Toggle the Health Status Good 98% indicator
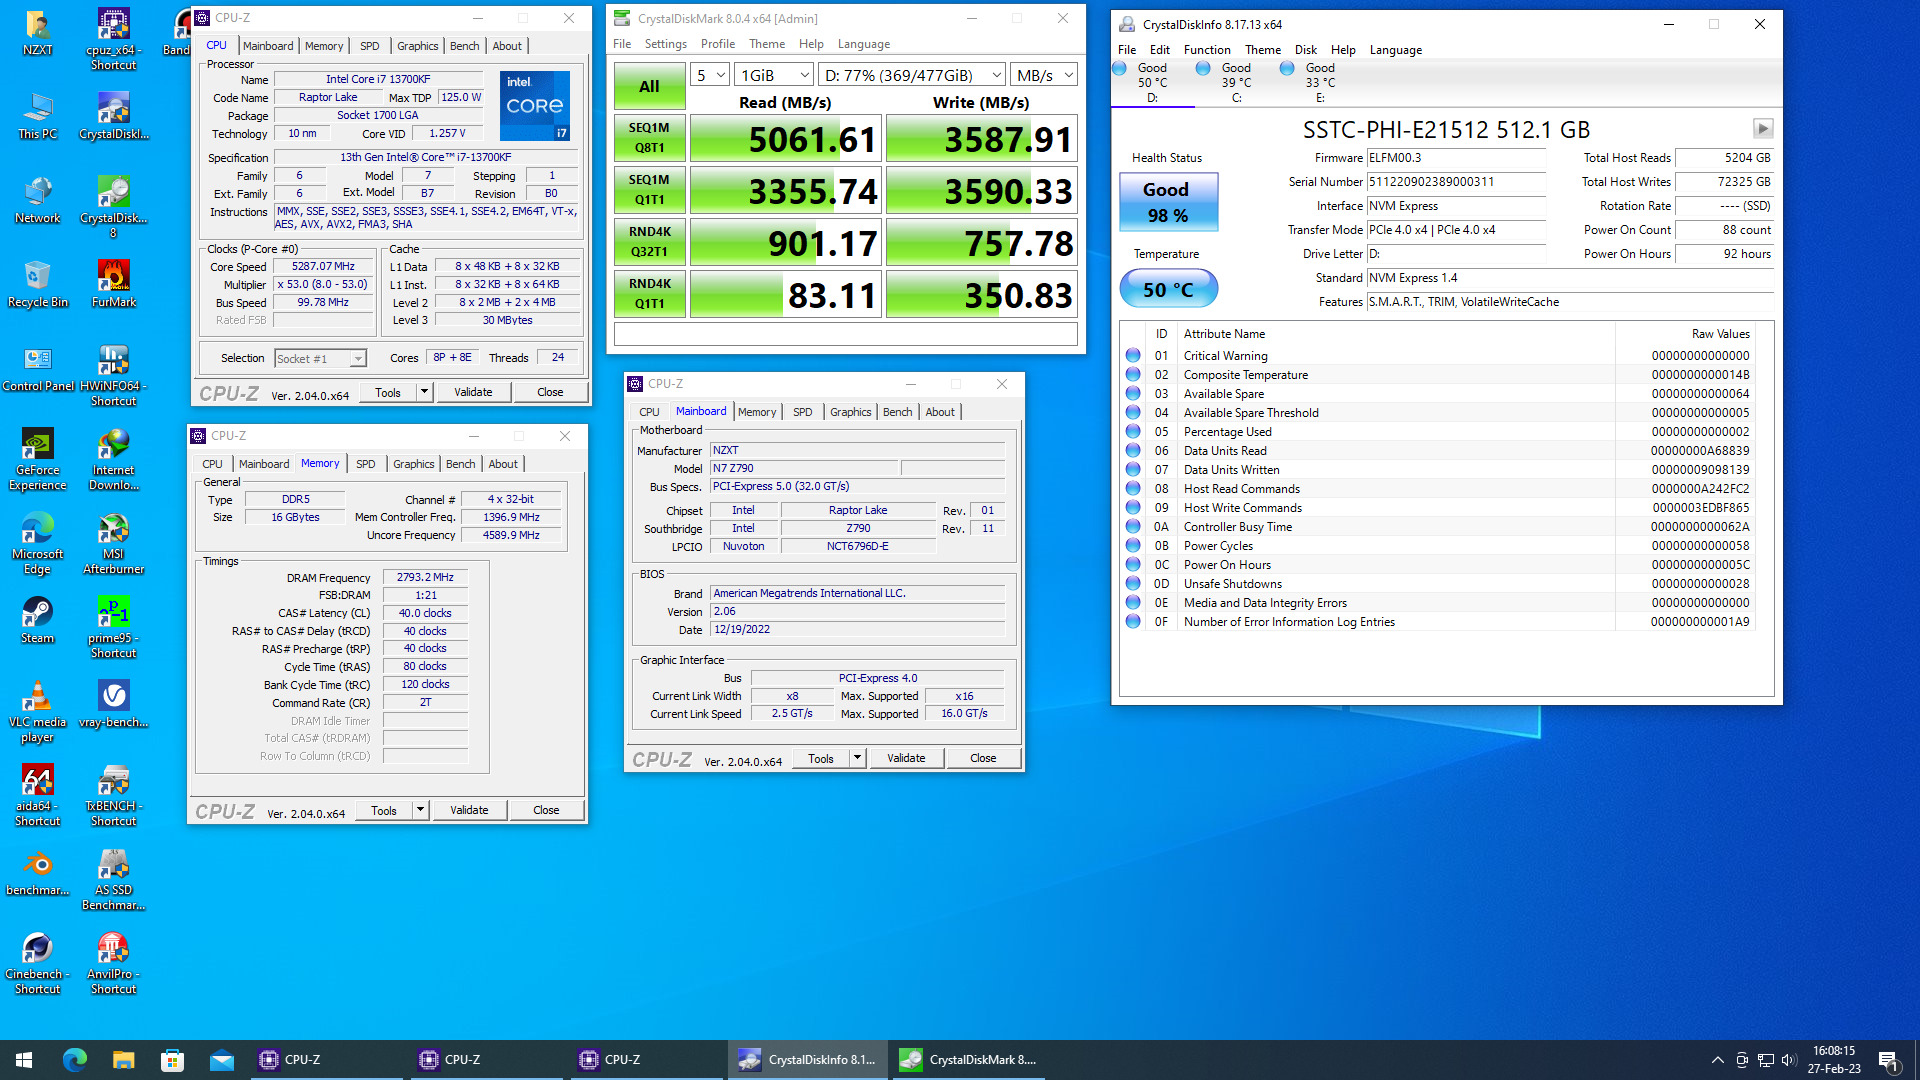This screenshot has width=1920, height=1080. click(x=1167, y=201)
